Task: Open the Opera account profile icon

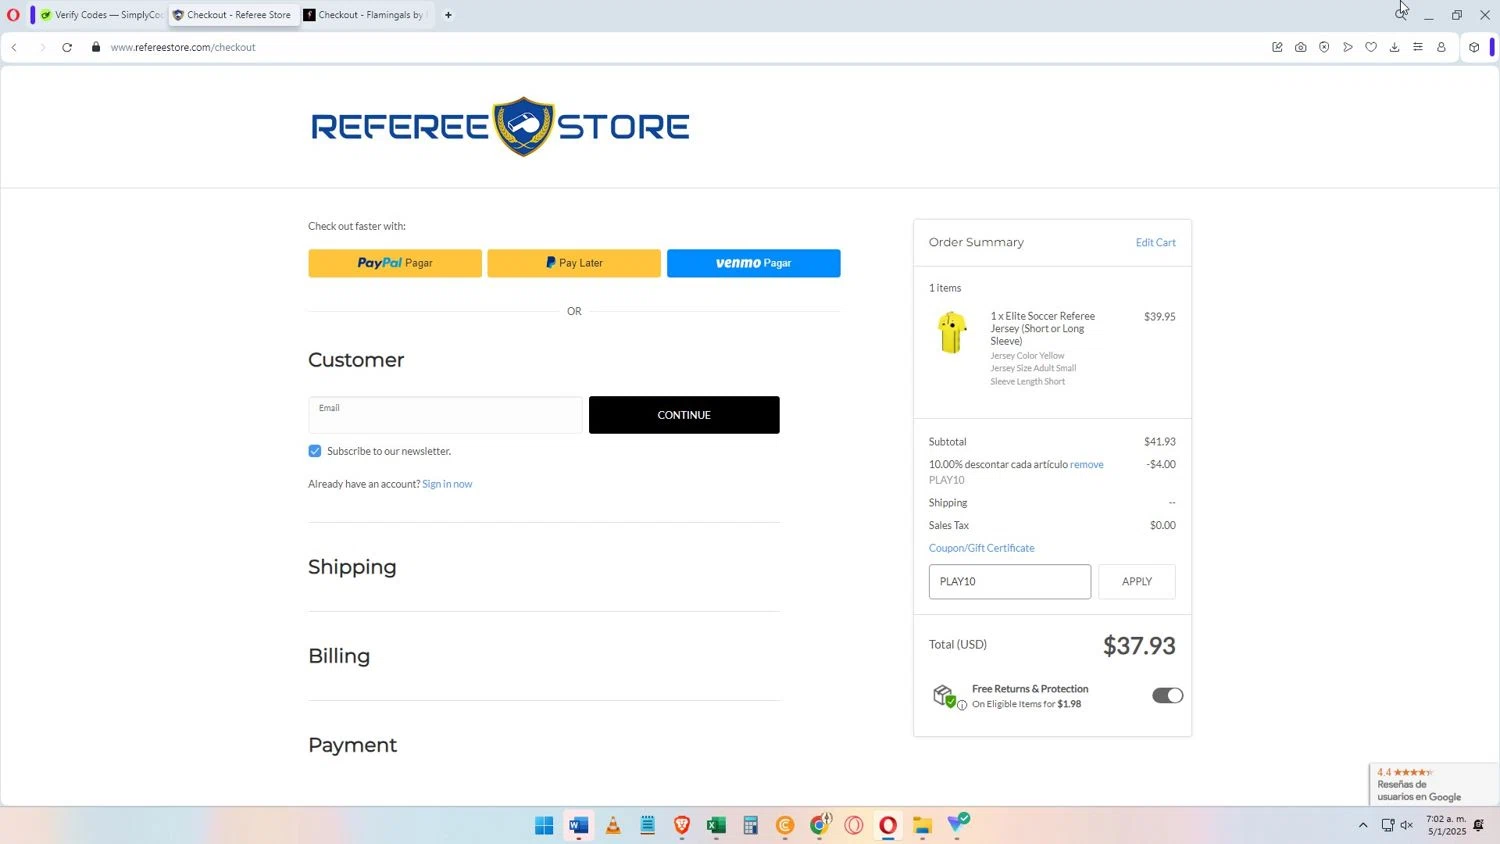Action: [x=1441, y=47]
